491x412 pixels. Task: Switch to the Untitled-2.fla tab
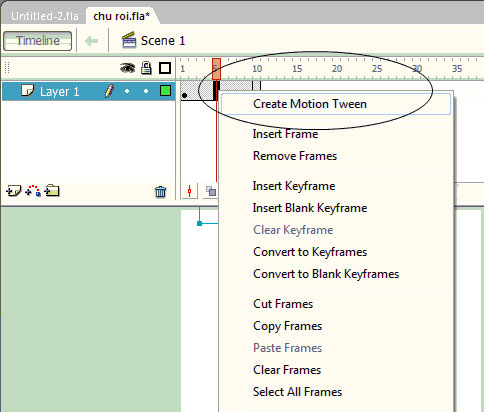(45, 16)
